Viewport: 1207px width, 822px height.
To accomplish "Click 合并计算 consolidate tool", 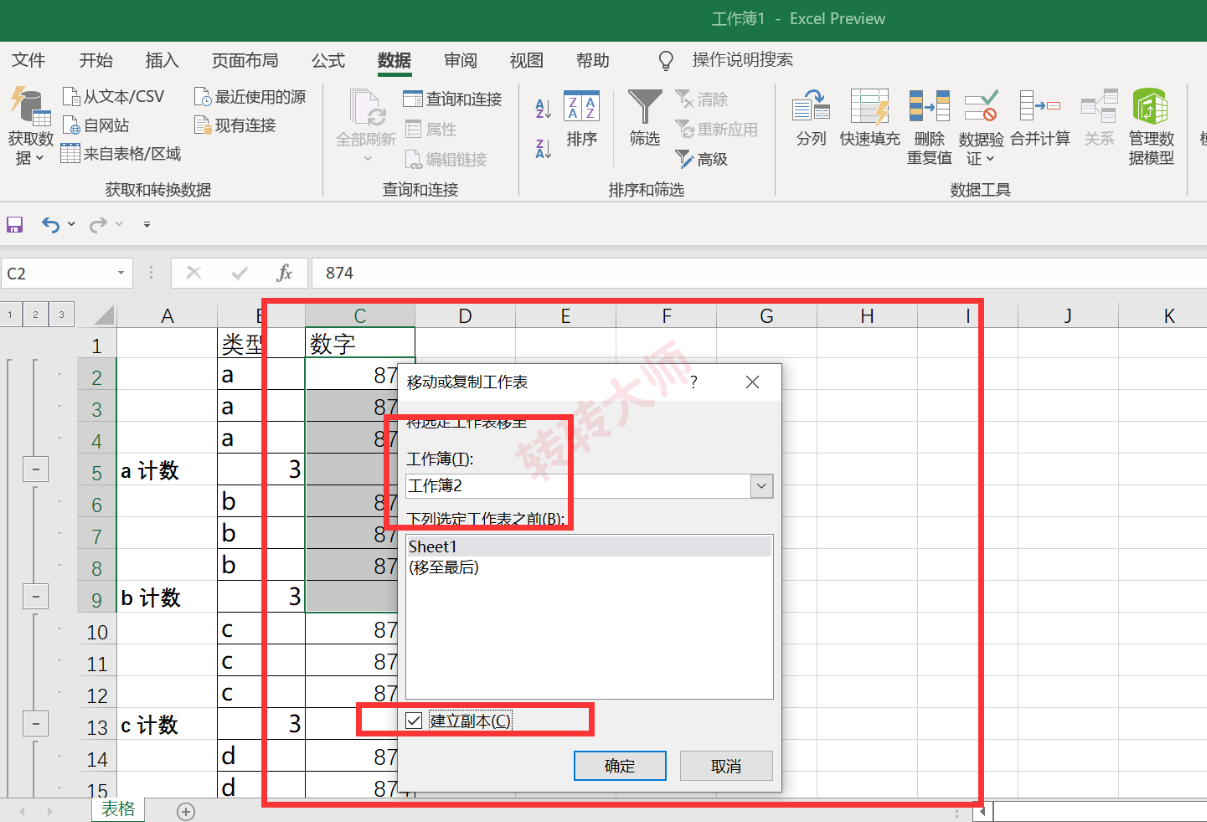I will pos(1040,120).
